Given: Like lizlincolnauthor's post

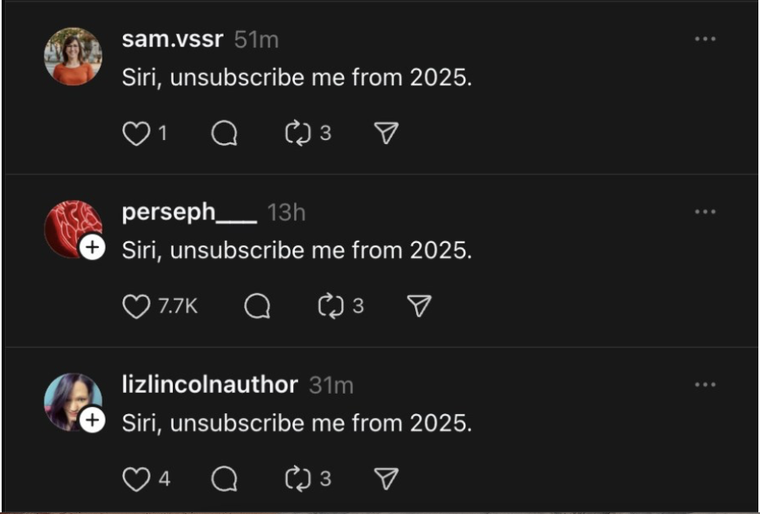Looking at the screenshot, I should click(x=136, y=479).
